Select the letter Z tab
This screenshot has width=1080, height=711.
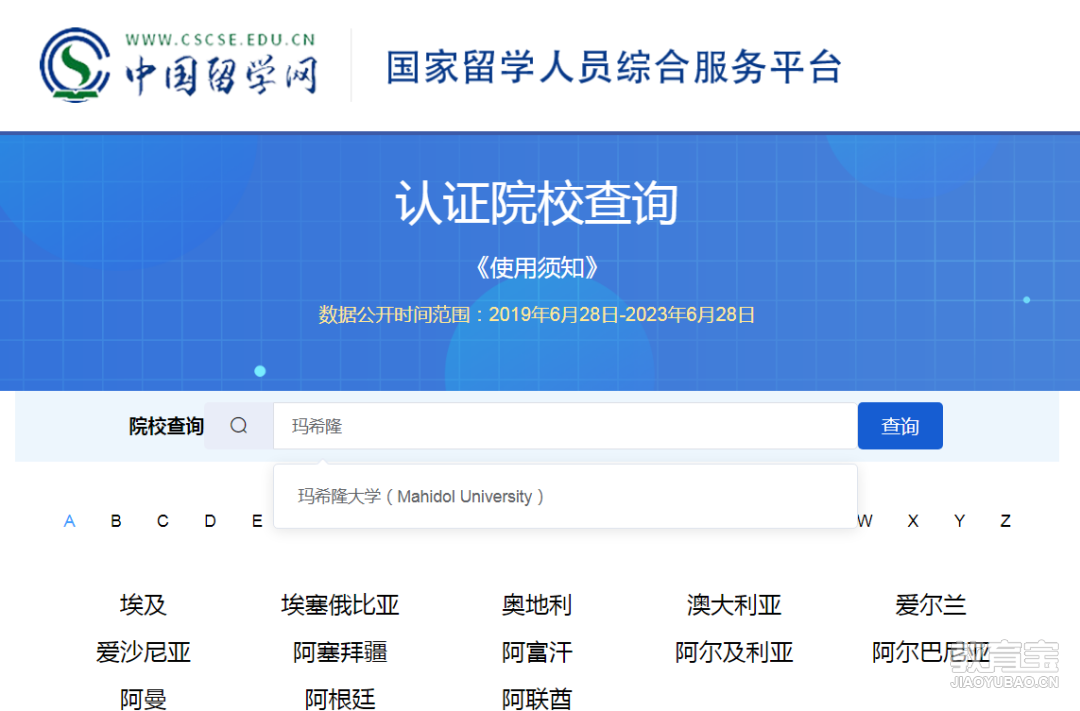(x=1006, y=521)
